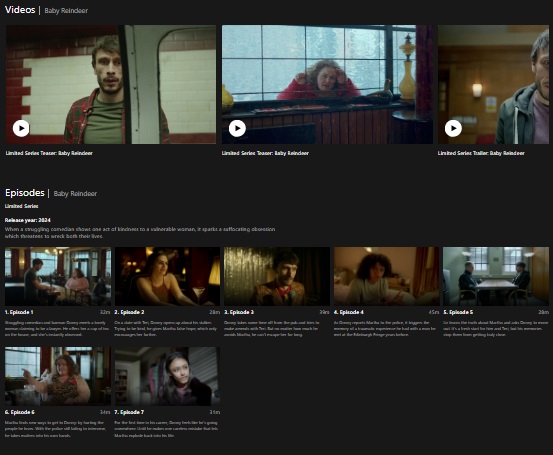Click the 'Episodes' section heading
Image resolution: width=553 pixels, height=455 pixels.
point(25,193)
